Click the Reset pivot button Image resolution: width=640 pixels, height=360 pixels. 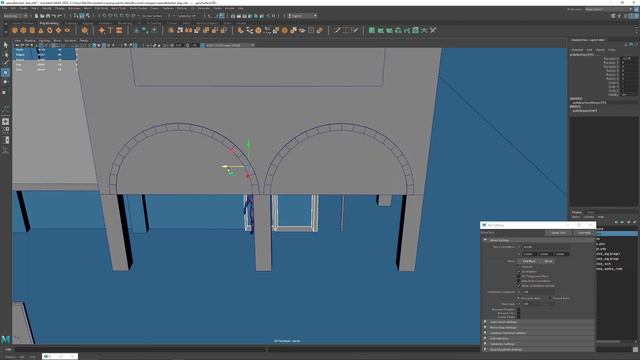548,261
